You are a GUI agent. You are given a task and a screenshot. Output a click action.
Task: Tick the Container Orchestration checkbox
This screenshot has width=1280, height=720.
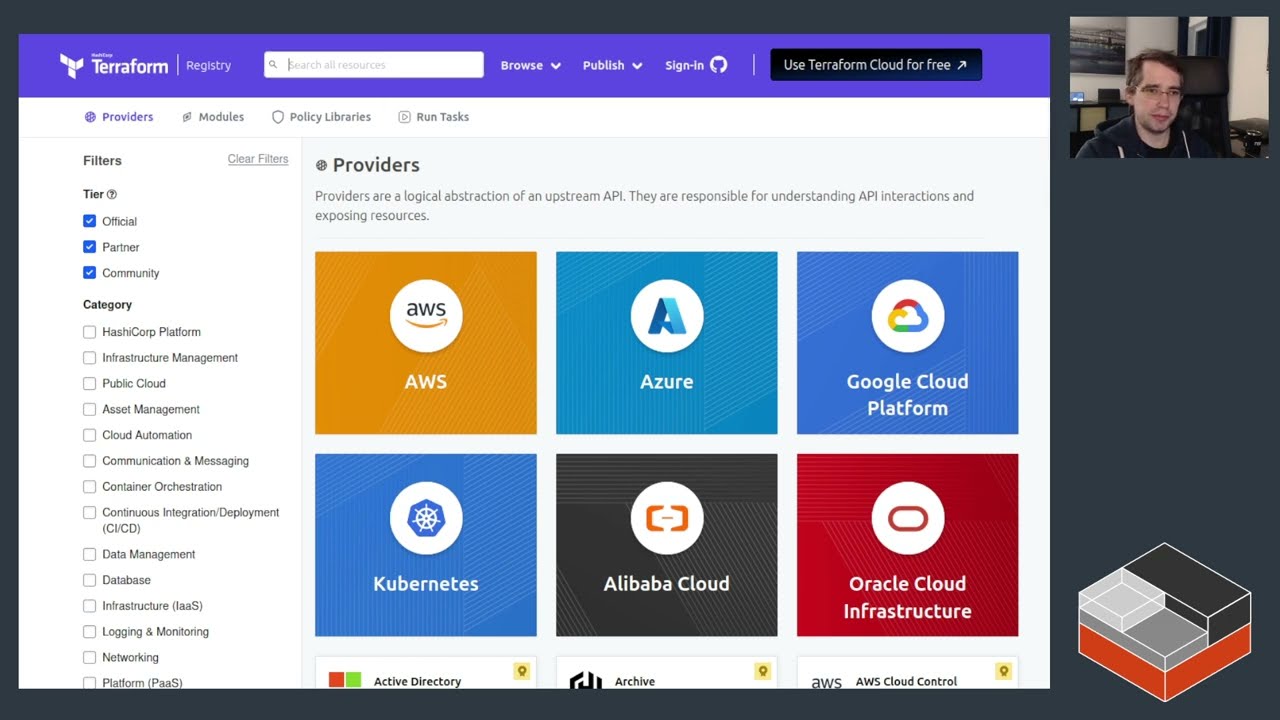point(89,487)
